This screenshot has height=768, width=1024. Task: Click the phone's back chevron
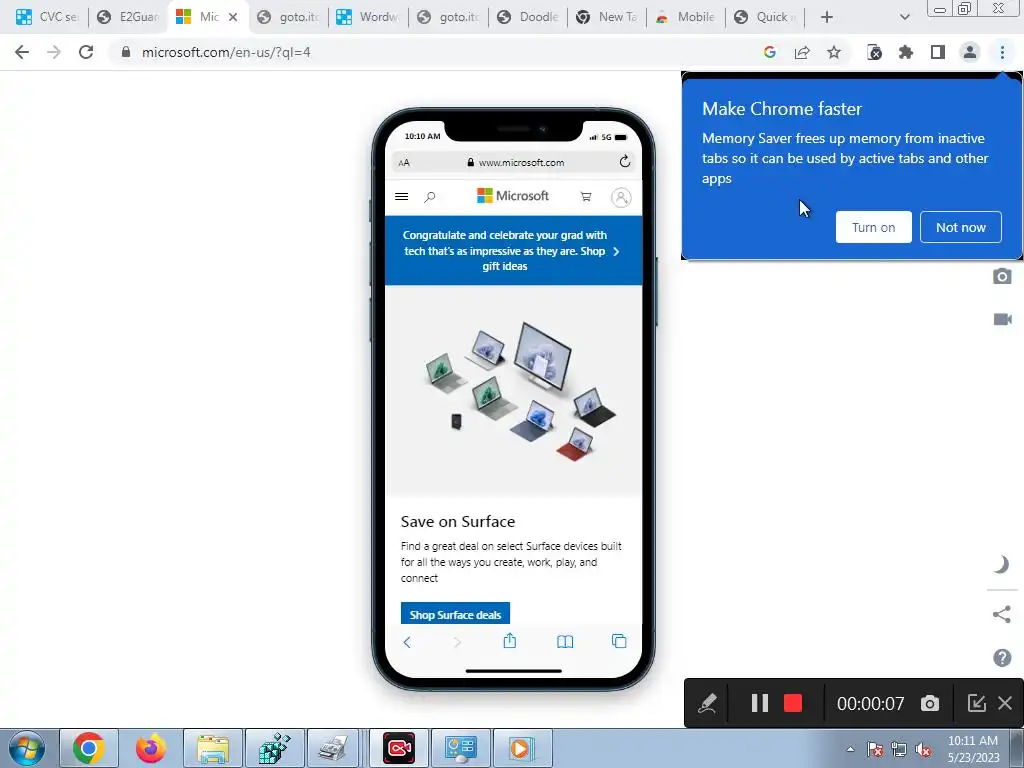click(407, 642)
